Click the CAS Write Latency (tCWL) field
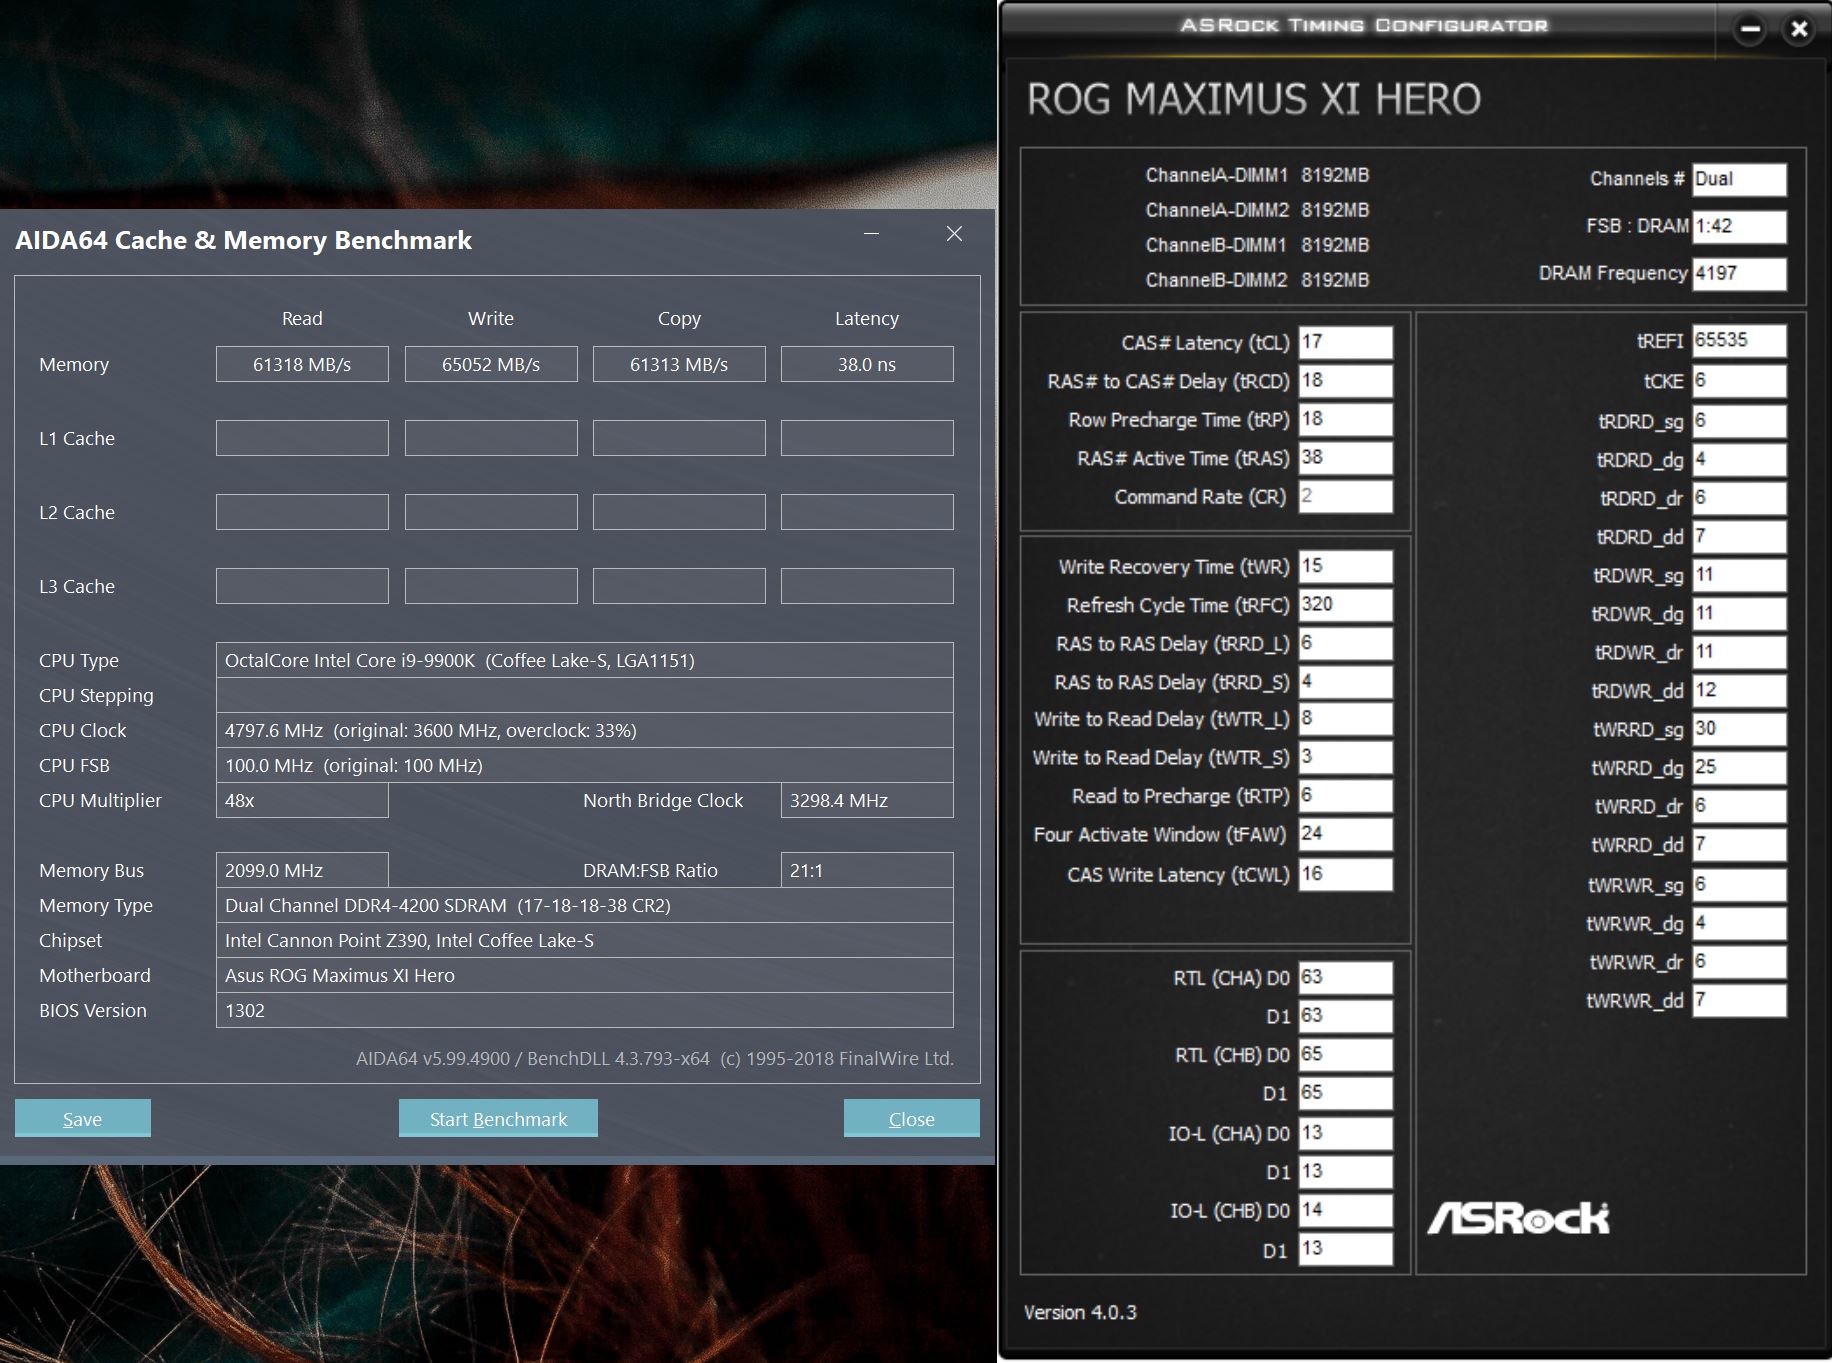Screen dimensions: 1832x1363 pyautogui.click(x=1345, y=874)
